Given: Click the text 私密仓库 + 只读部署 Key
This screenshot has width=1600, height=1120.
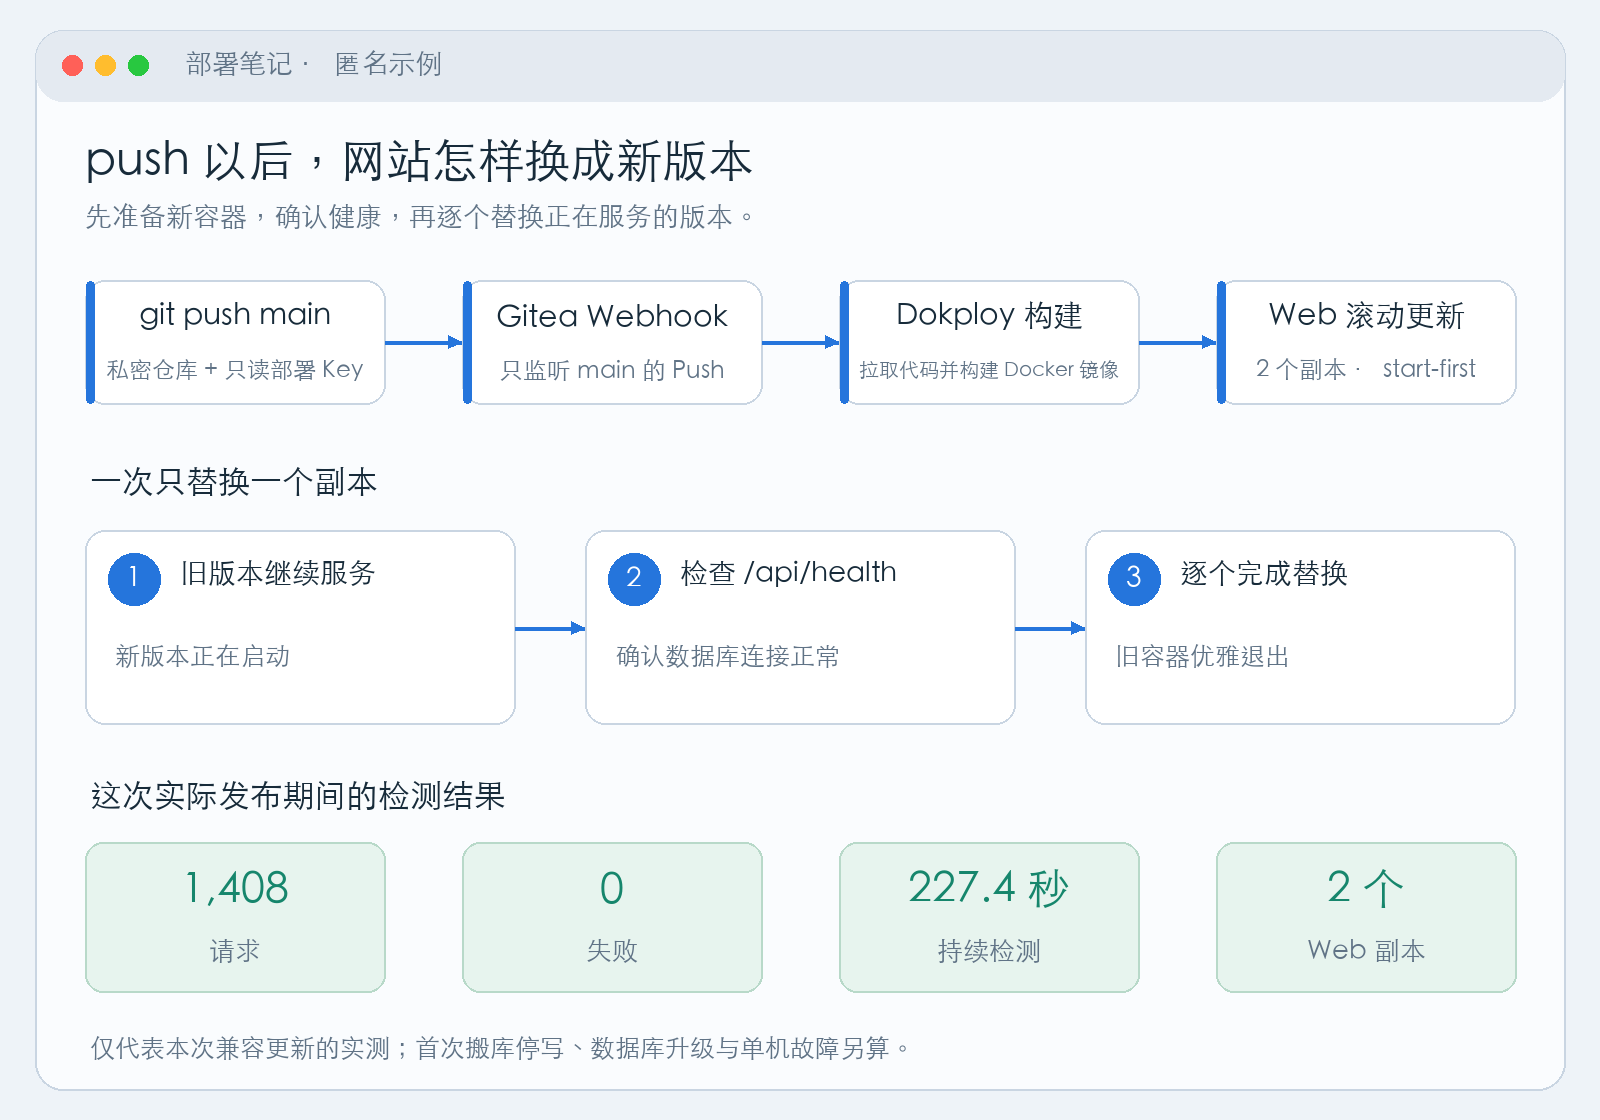Looking at the screenshot, I should click(235, 369).
